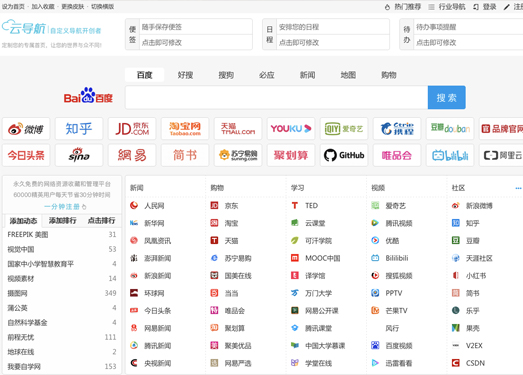This screenshot has width=523, height=375.
Task: Open the 聚划算 logo tile
Action: (x=291, y=155)
